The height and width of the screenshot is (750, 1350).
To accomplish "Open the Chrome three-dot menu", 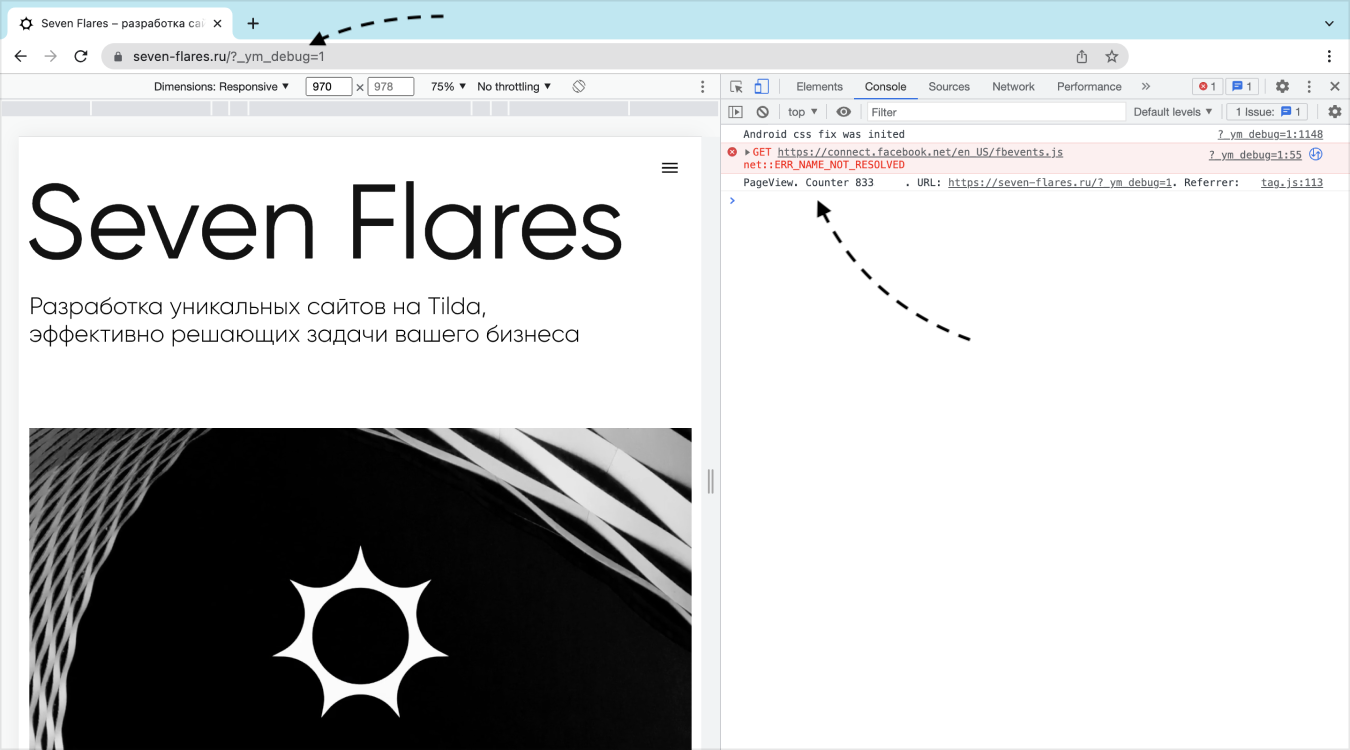I will [x=1329, y=56].
